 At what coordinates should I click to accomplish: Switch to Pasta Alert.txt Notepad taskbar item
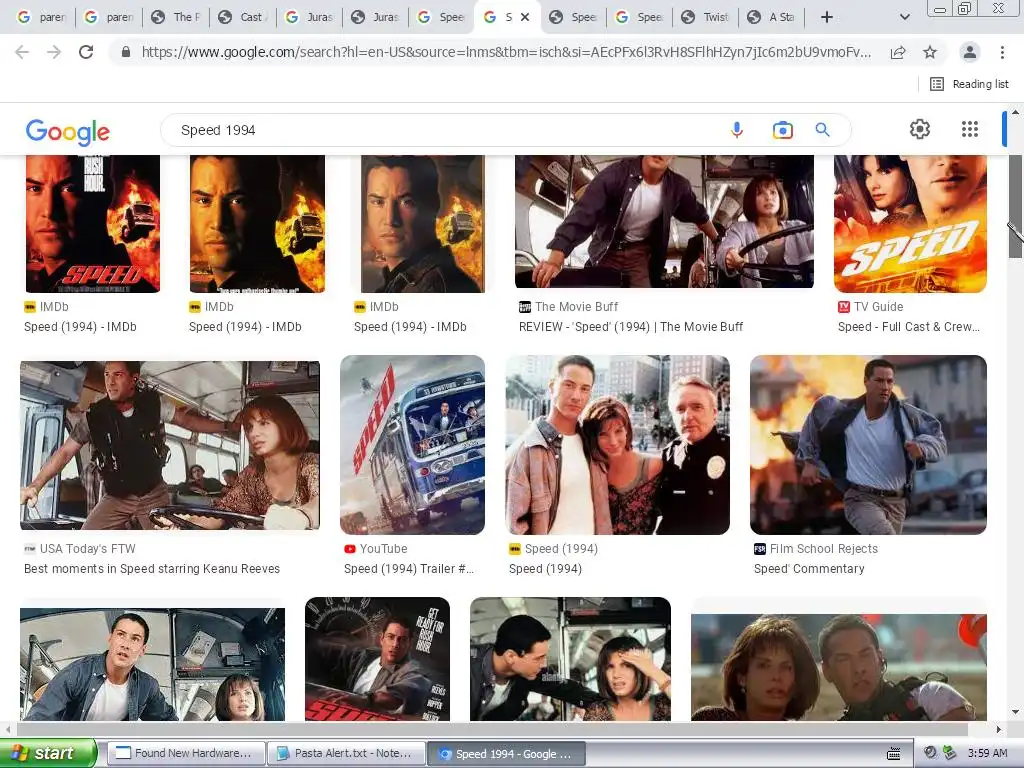coord(346,753)
